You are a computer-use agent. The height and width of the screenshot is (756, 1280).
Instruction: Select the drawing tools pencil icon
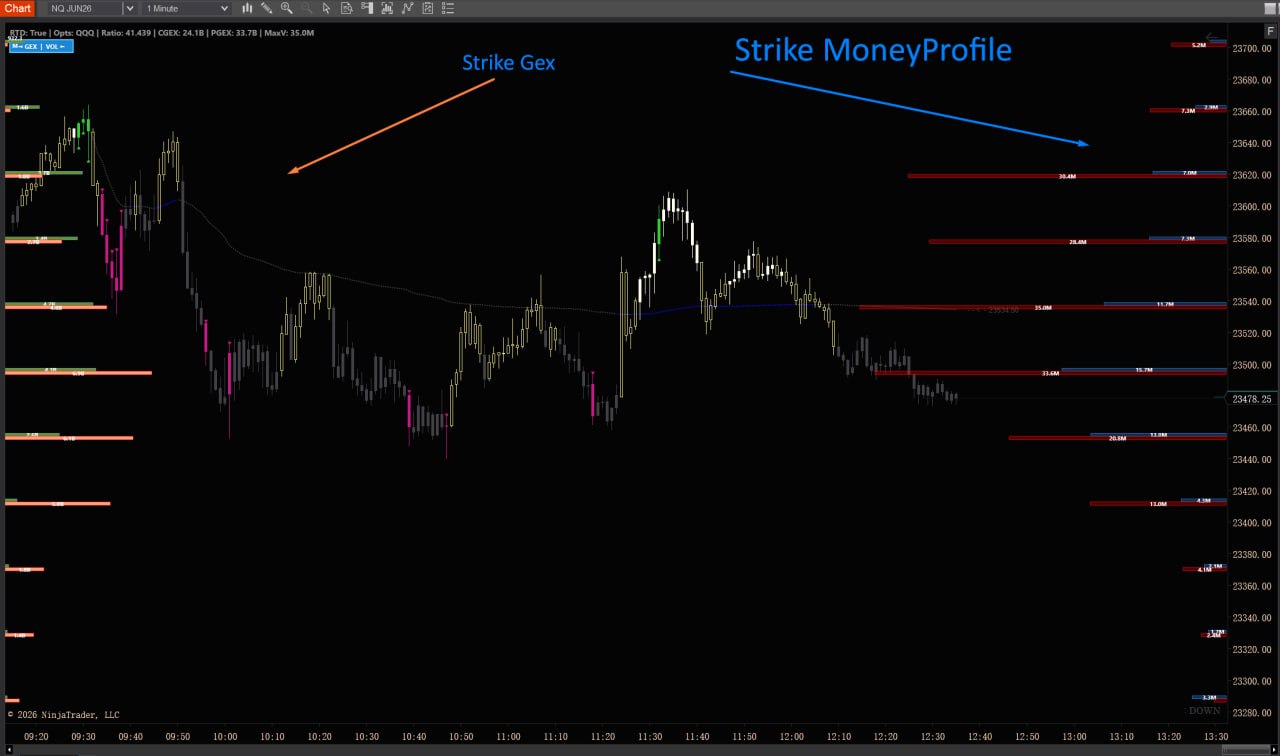(267, 8)
